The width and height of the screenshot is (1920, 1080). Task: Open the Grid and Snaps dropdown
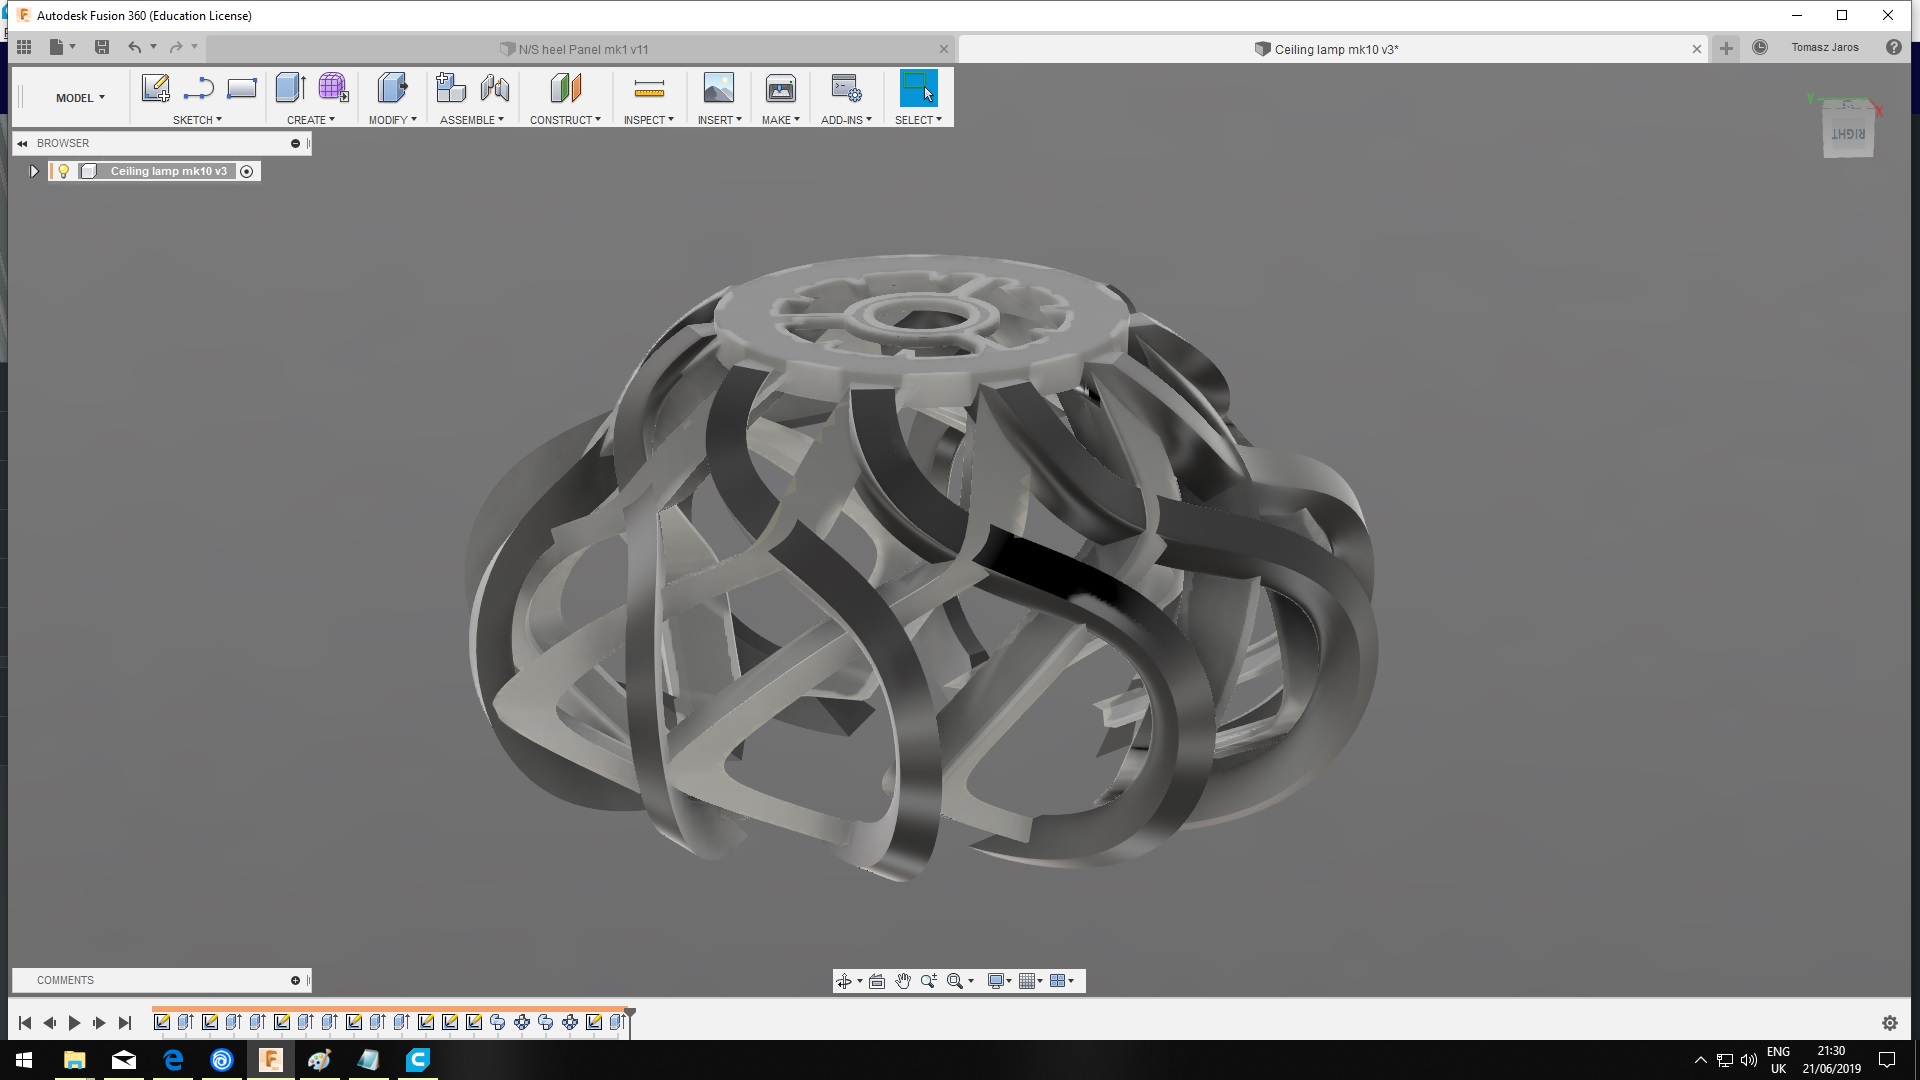click(1031, 981)
